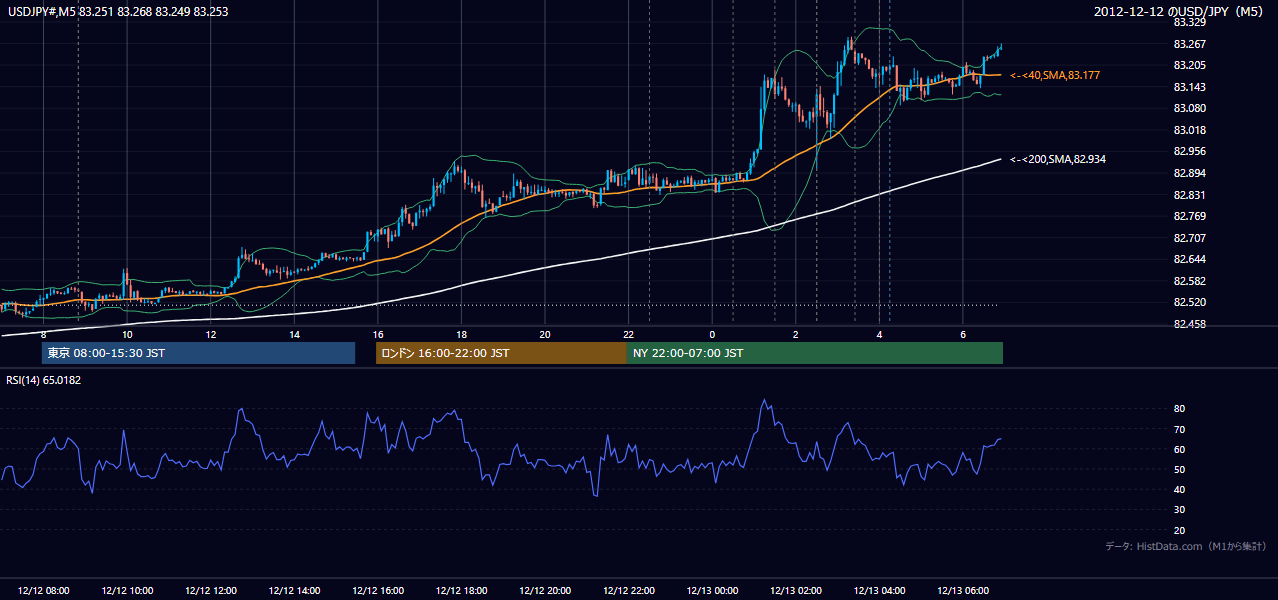Select the 12/12 12:00 bottom time label
This screenshot has height=600, width=1278.
click(x=211, y=591)
